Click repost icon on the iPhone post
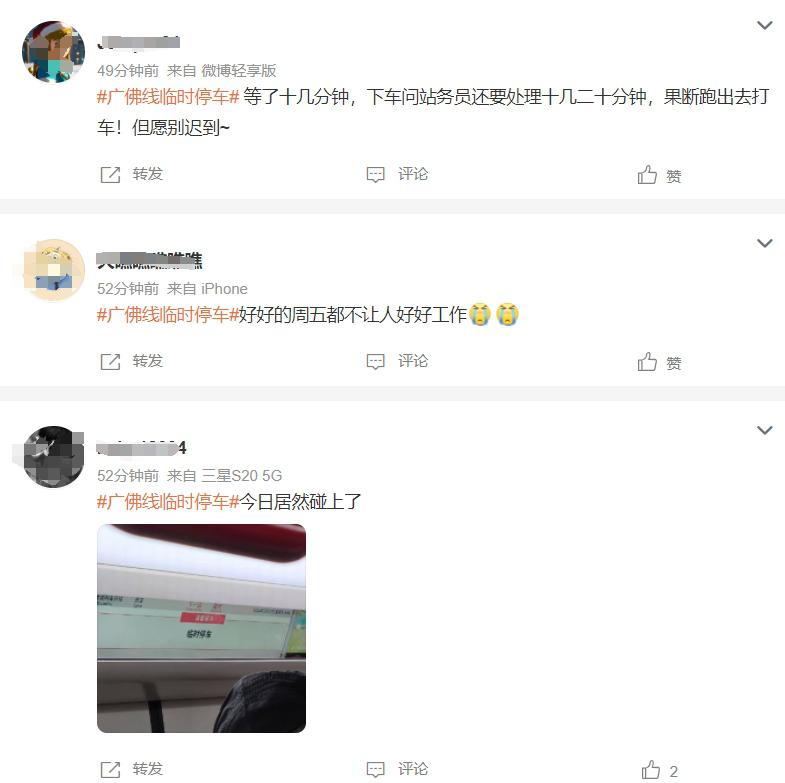The height and width of the screenshot is (783, 785). point(111,361)
